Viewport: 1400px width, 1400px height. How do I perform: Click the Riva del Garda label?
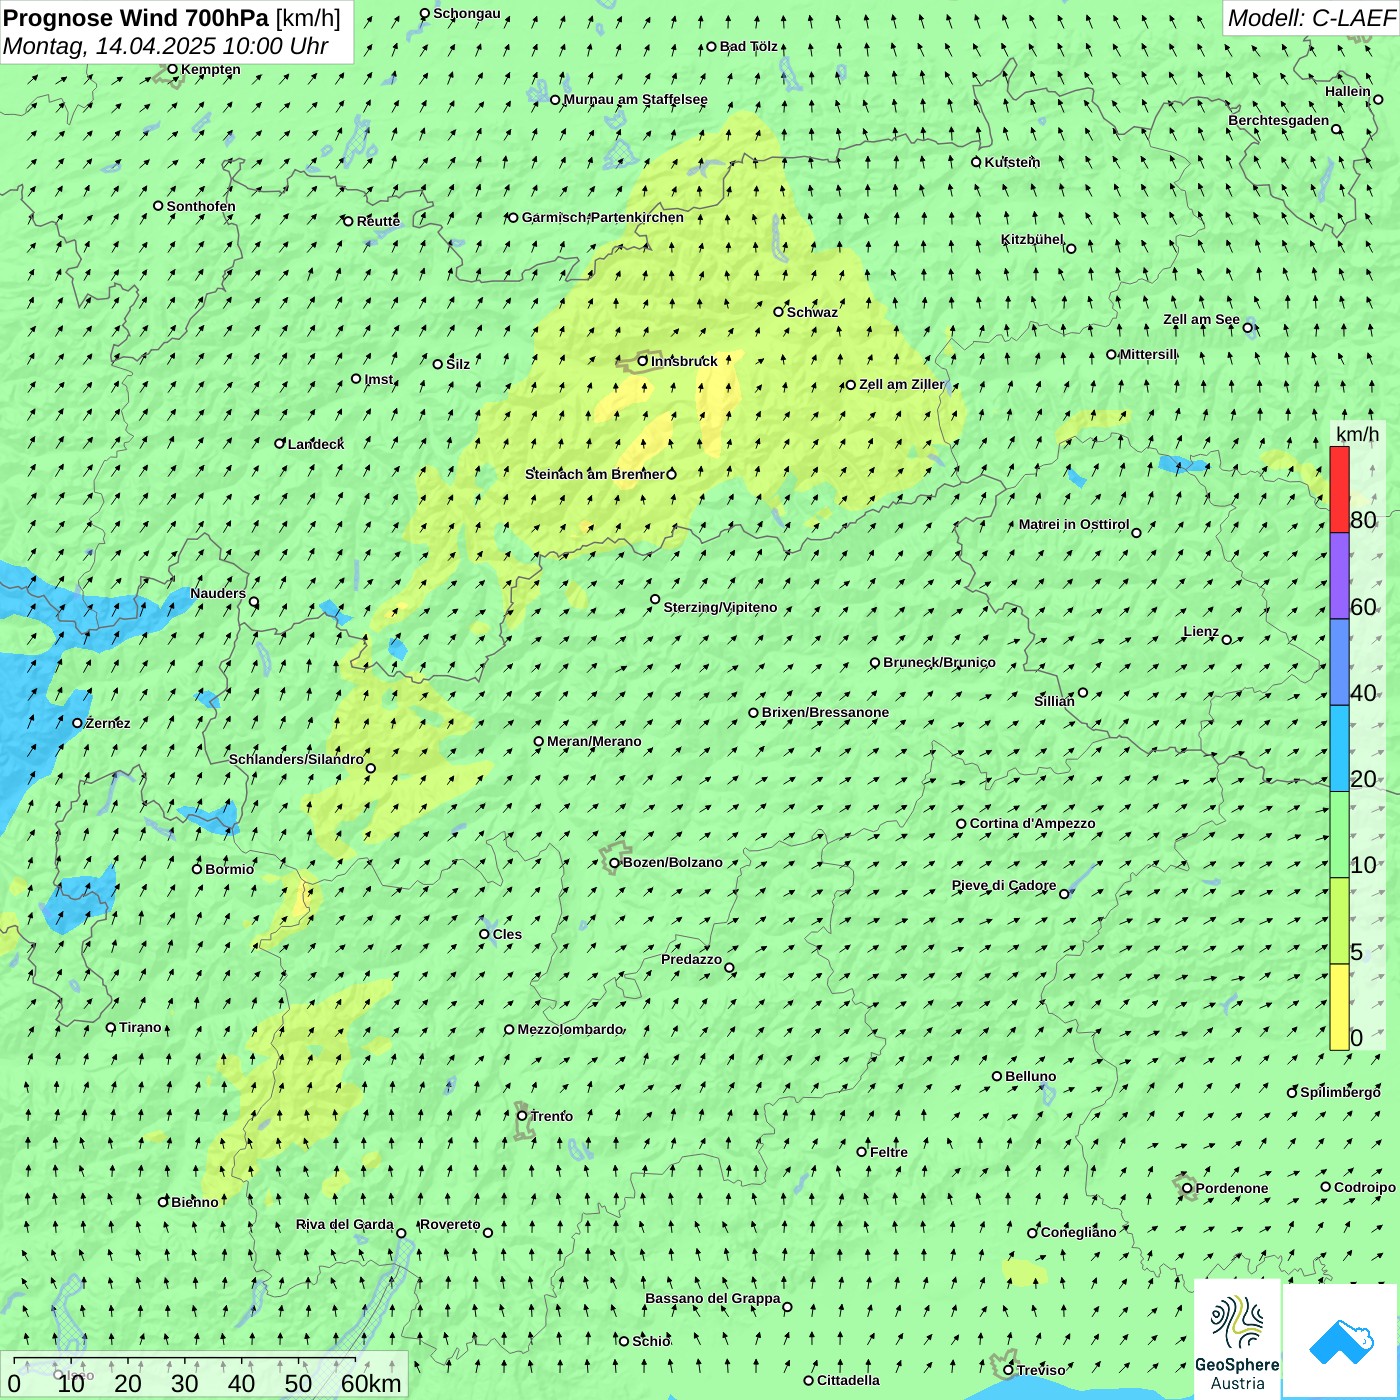click(x=344, y=1224)
